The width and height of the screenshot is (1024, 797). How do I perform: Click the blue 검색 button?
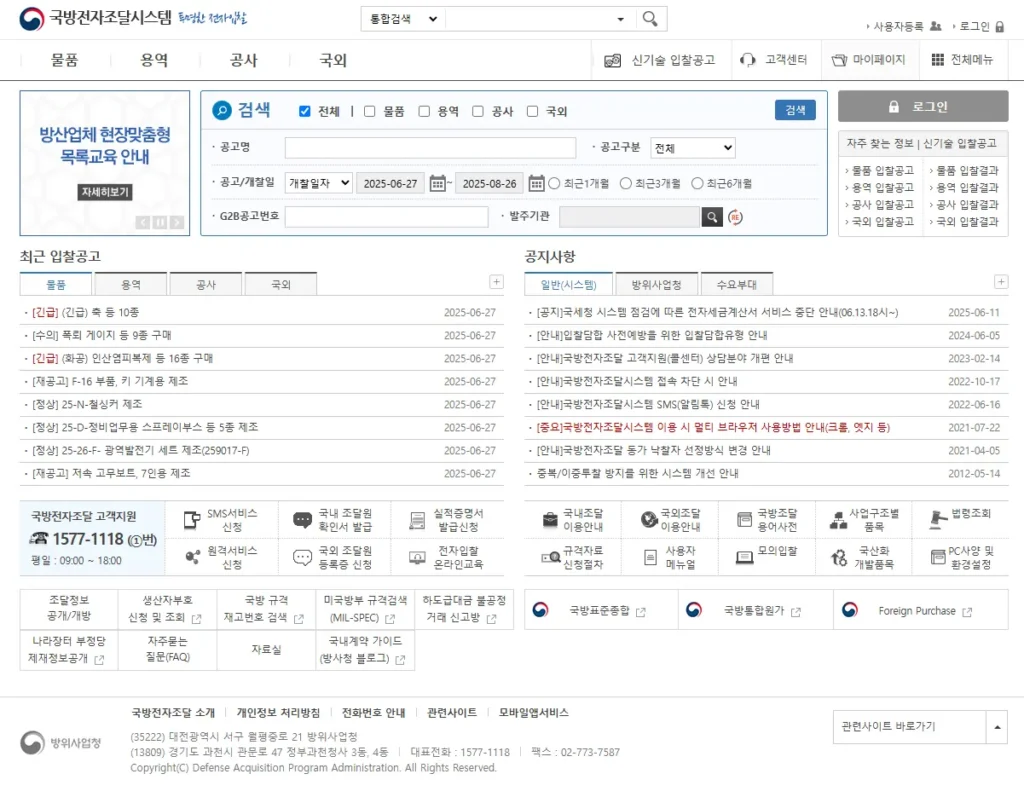pyautogui.click(x=795, y=110)
